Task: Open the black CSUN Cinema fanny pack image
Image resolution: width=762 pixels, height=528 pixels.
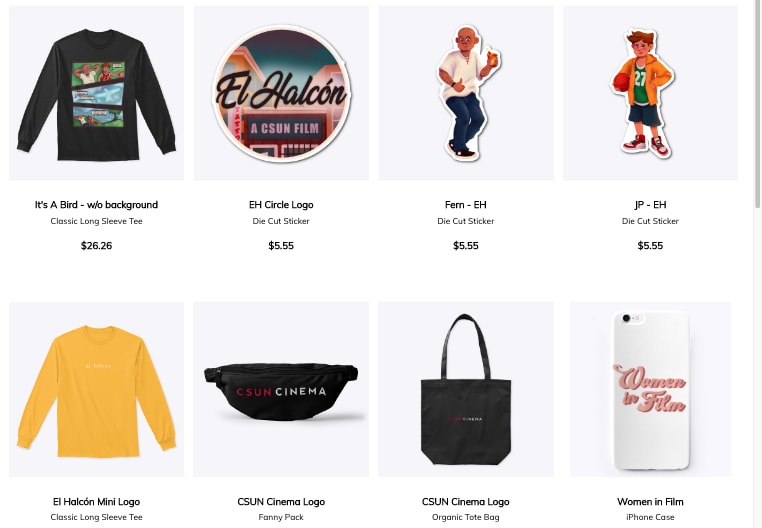Action: 281,389
